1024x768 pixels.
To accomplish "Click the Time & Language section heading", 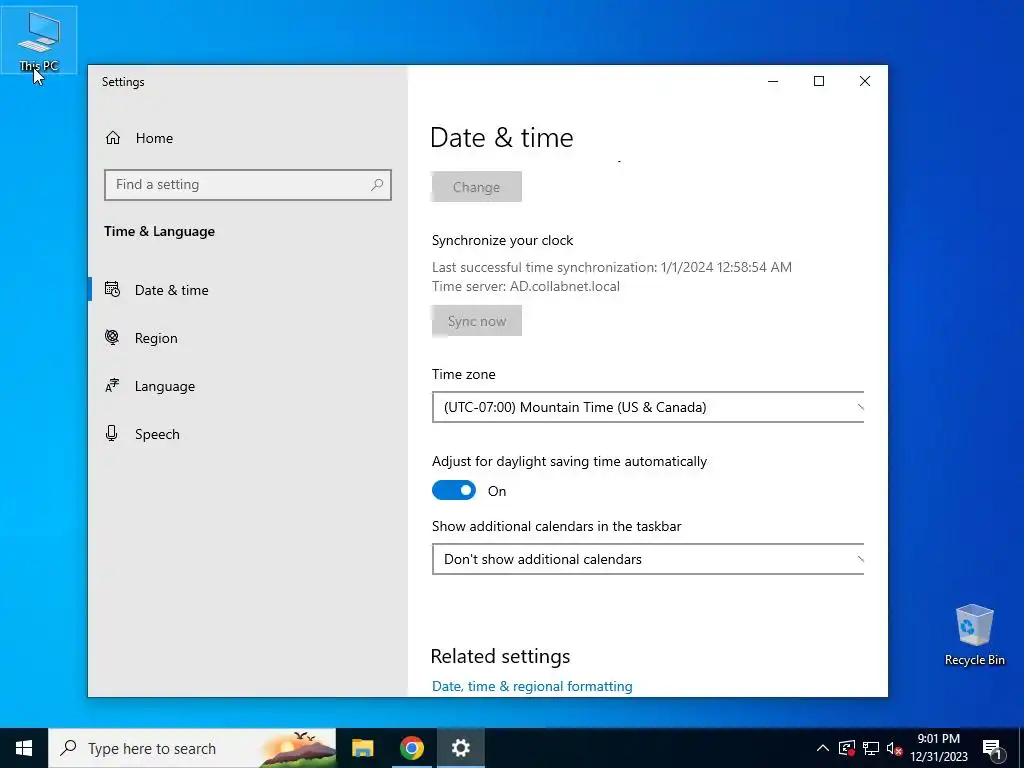I will pos(159,231).
